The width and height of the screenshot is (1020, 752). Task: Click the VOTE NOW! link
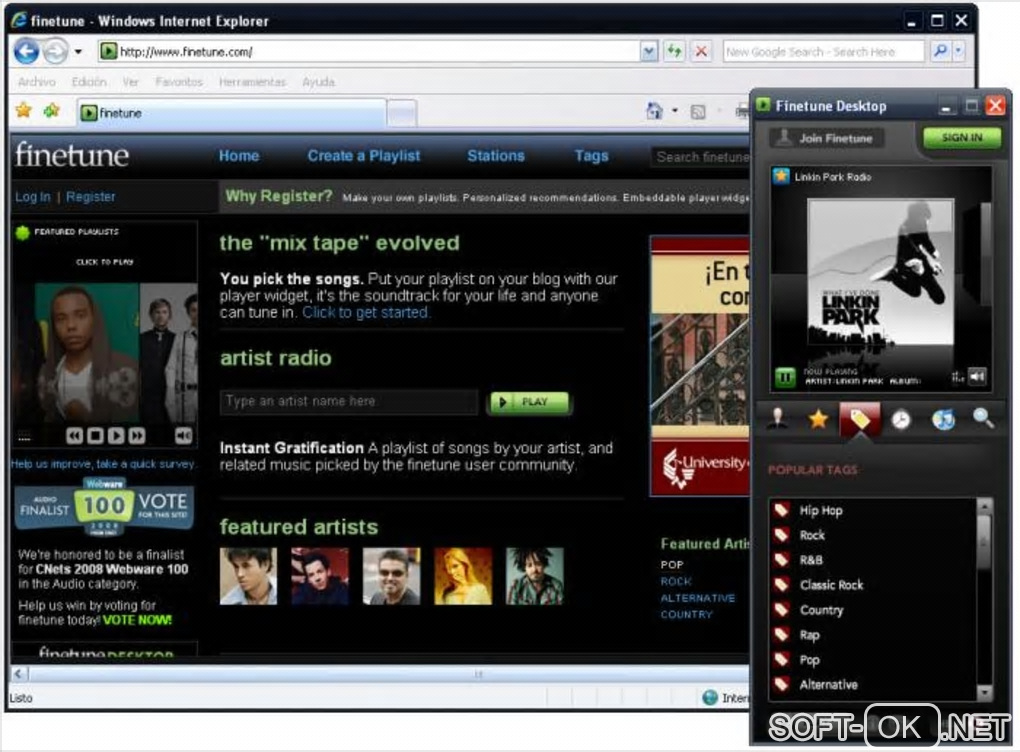137,620
